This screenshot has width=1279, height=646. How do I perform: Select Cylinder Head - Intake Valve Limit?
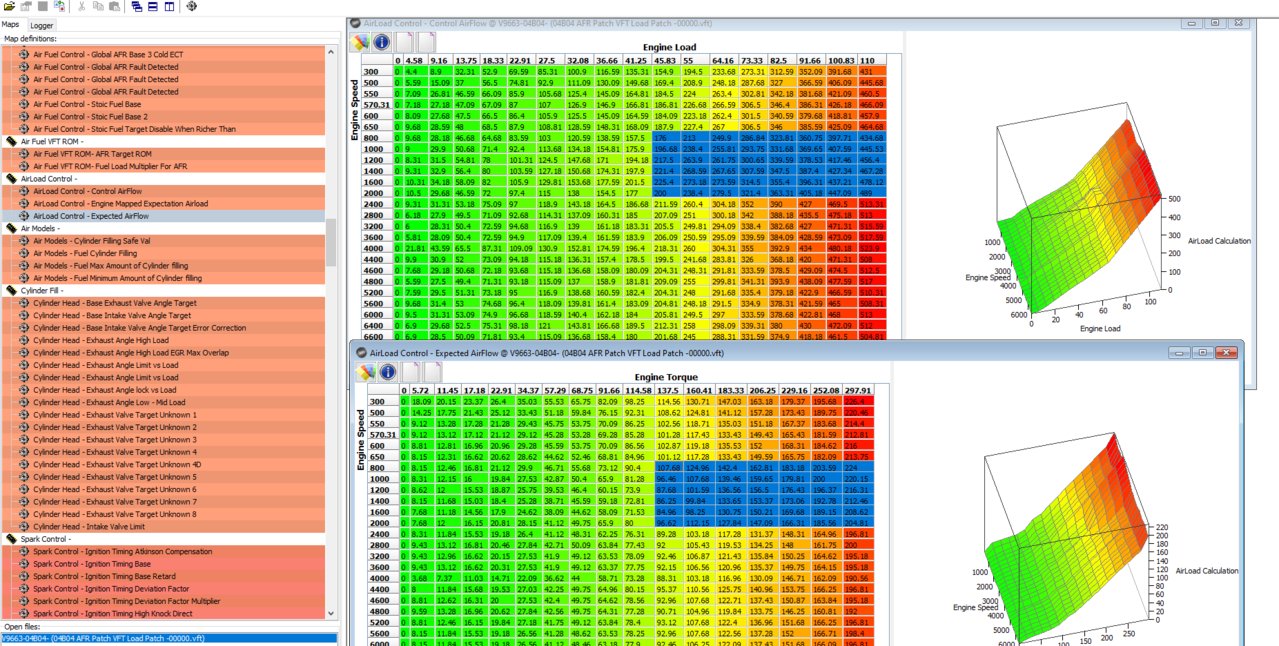163,526
